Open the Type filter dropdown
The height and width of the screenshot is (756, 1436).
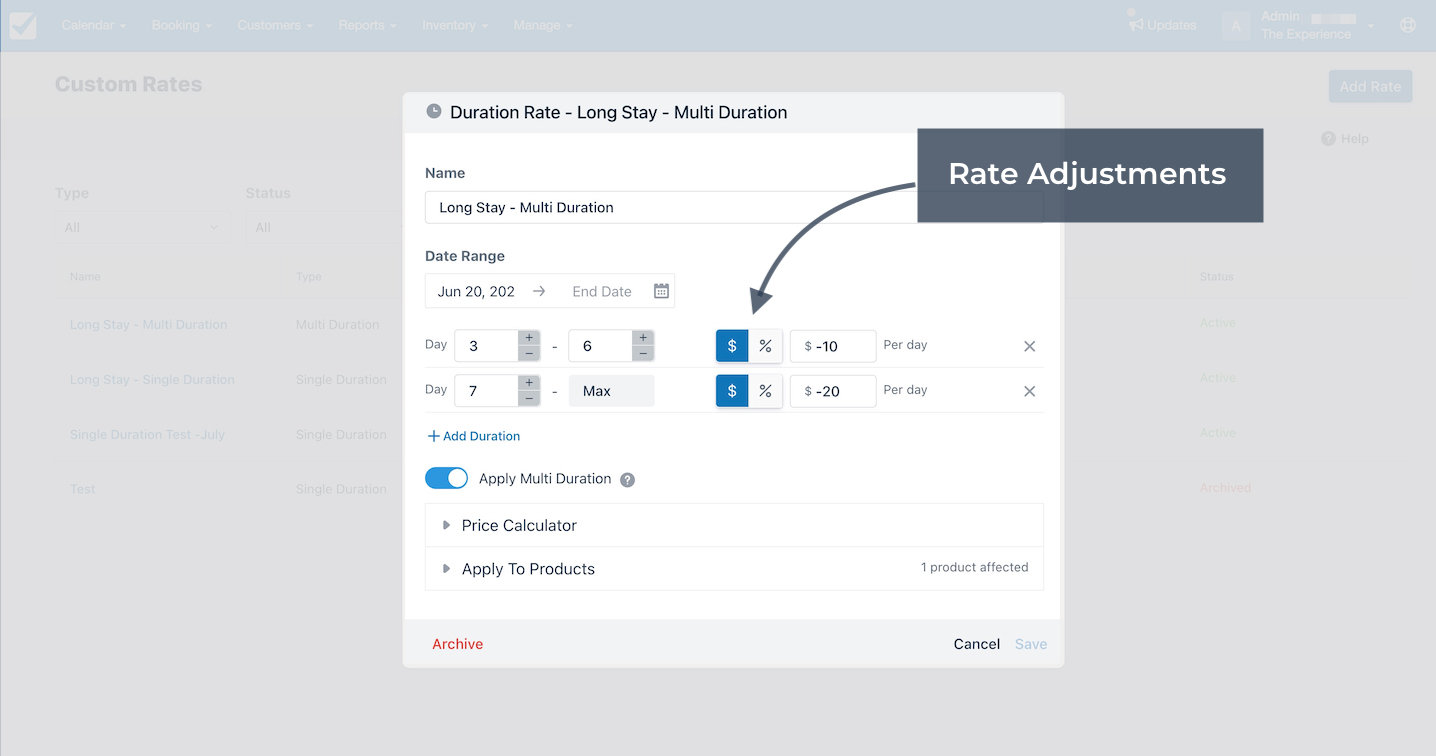(142, 228)
